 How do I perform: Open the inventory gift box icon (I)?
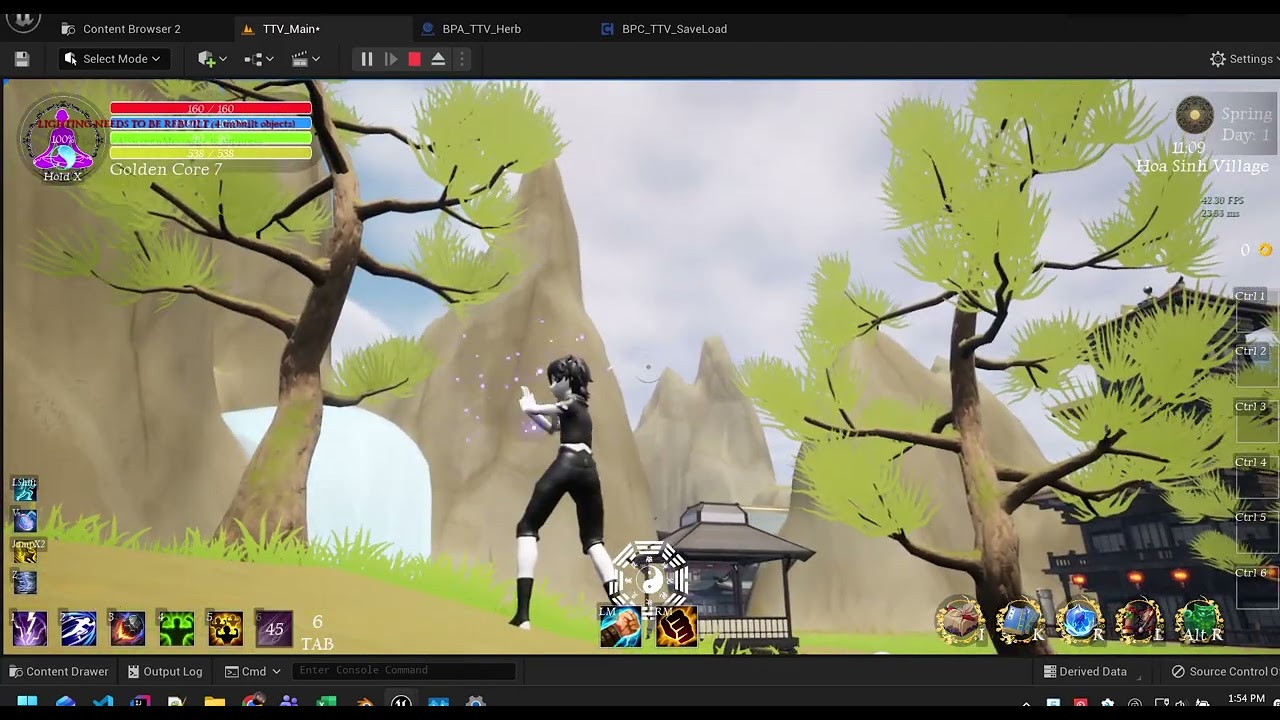pos(960,621)
